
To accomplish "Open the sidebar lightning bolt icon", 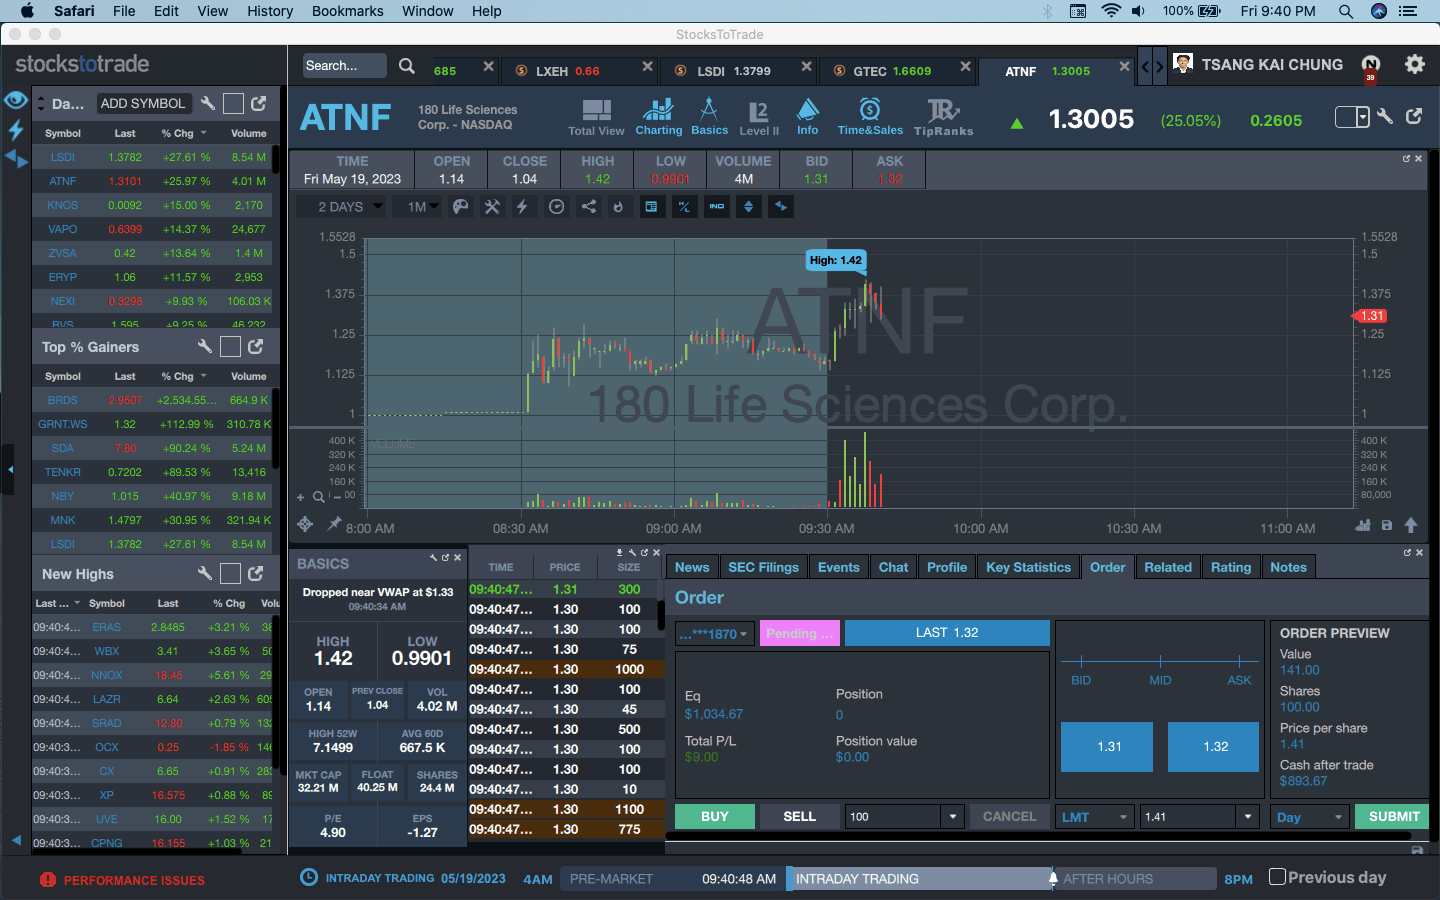I will tap(16, 129).
